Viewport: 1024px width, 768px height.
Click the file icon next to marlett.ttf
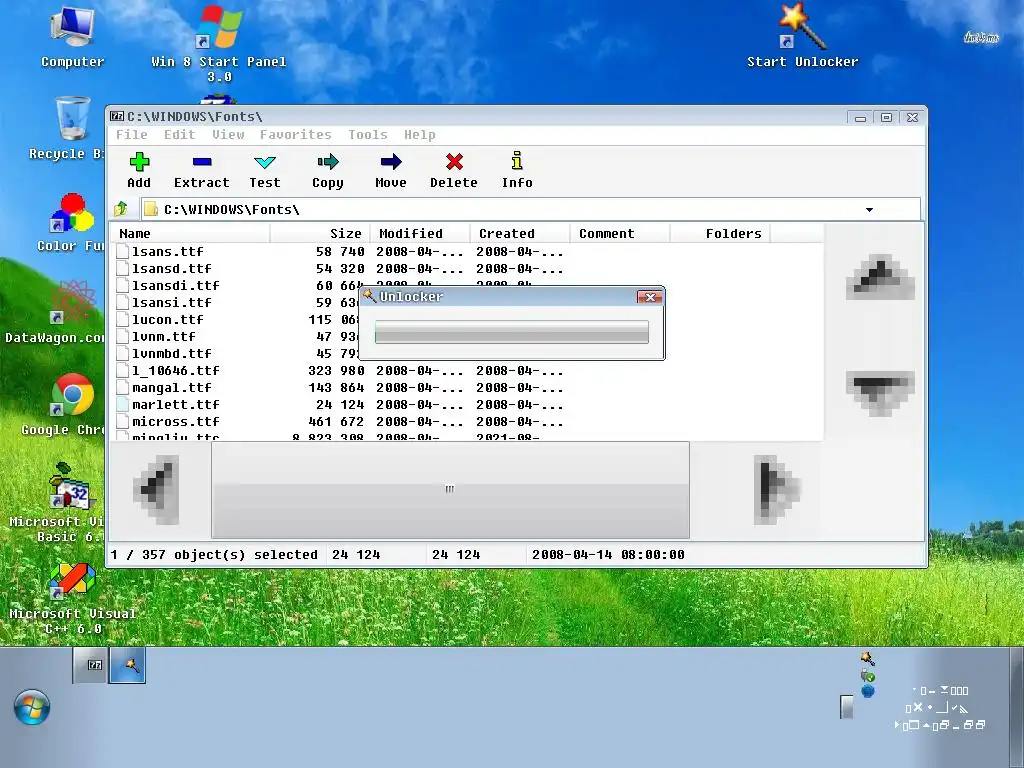(x=122, y=404)
